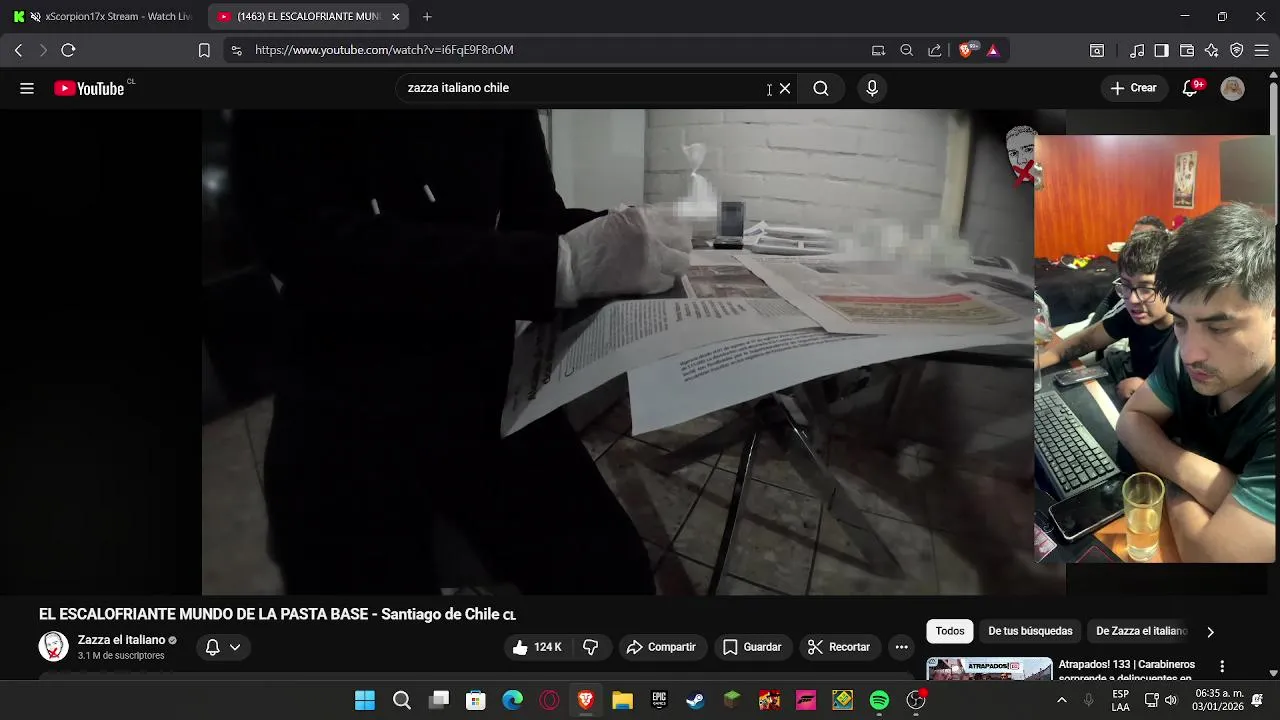Show hidden system tray icons
Viewport: 1280px width, 720px height.
[1061, 700]
